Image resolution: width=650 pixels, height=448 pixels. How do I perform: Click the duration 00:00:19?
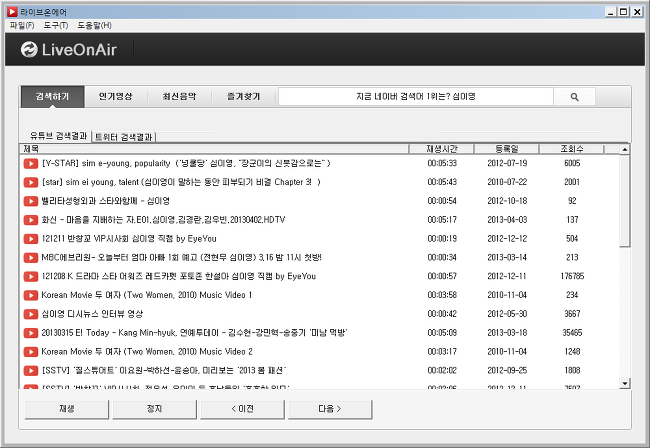coord(442,239)
